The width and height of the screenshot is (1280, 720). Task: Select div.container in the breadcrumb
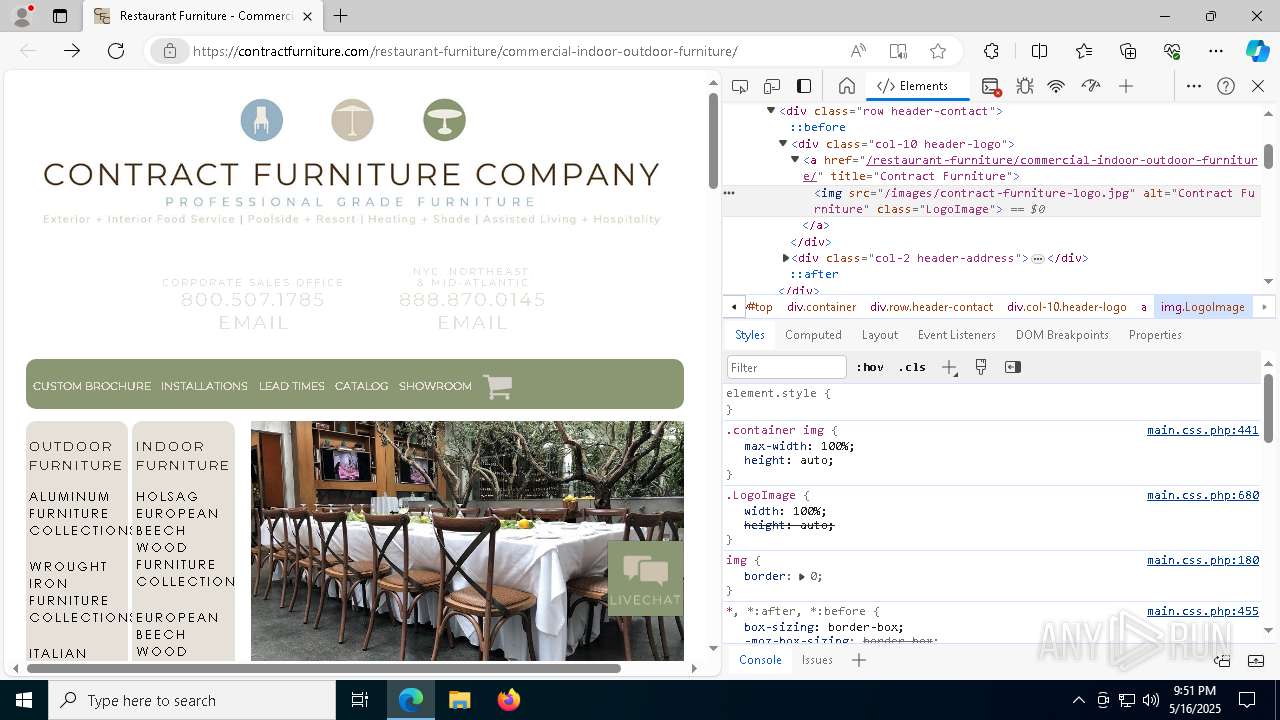click(x=821, y=307)
